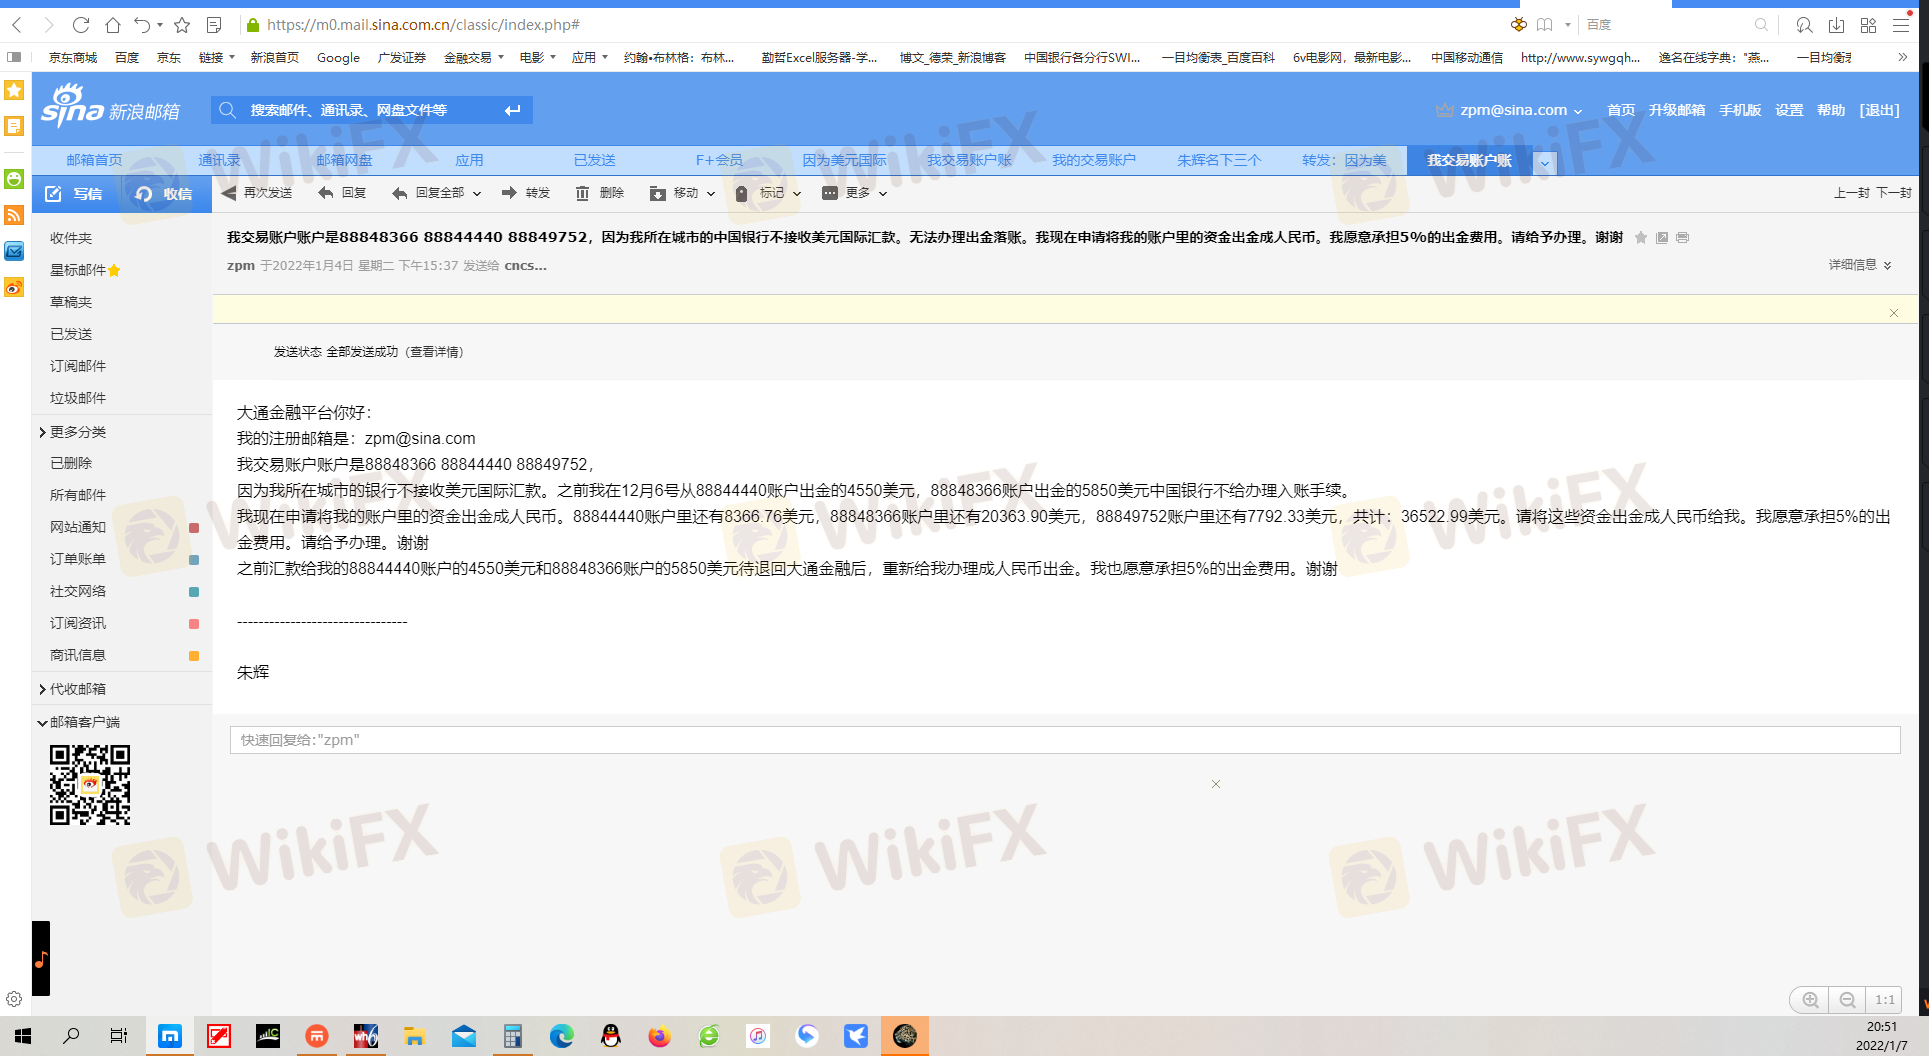Screen dimensions: 1929x1056
Task: Open the email in a new window icon
Action: tap(1662, 238)
